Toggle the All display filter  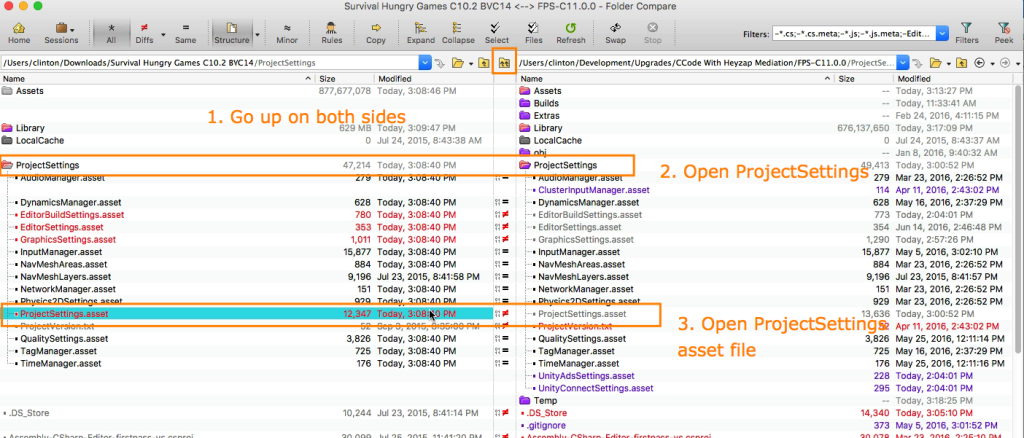111,33
